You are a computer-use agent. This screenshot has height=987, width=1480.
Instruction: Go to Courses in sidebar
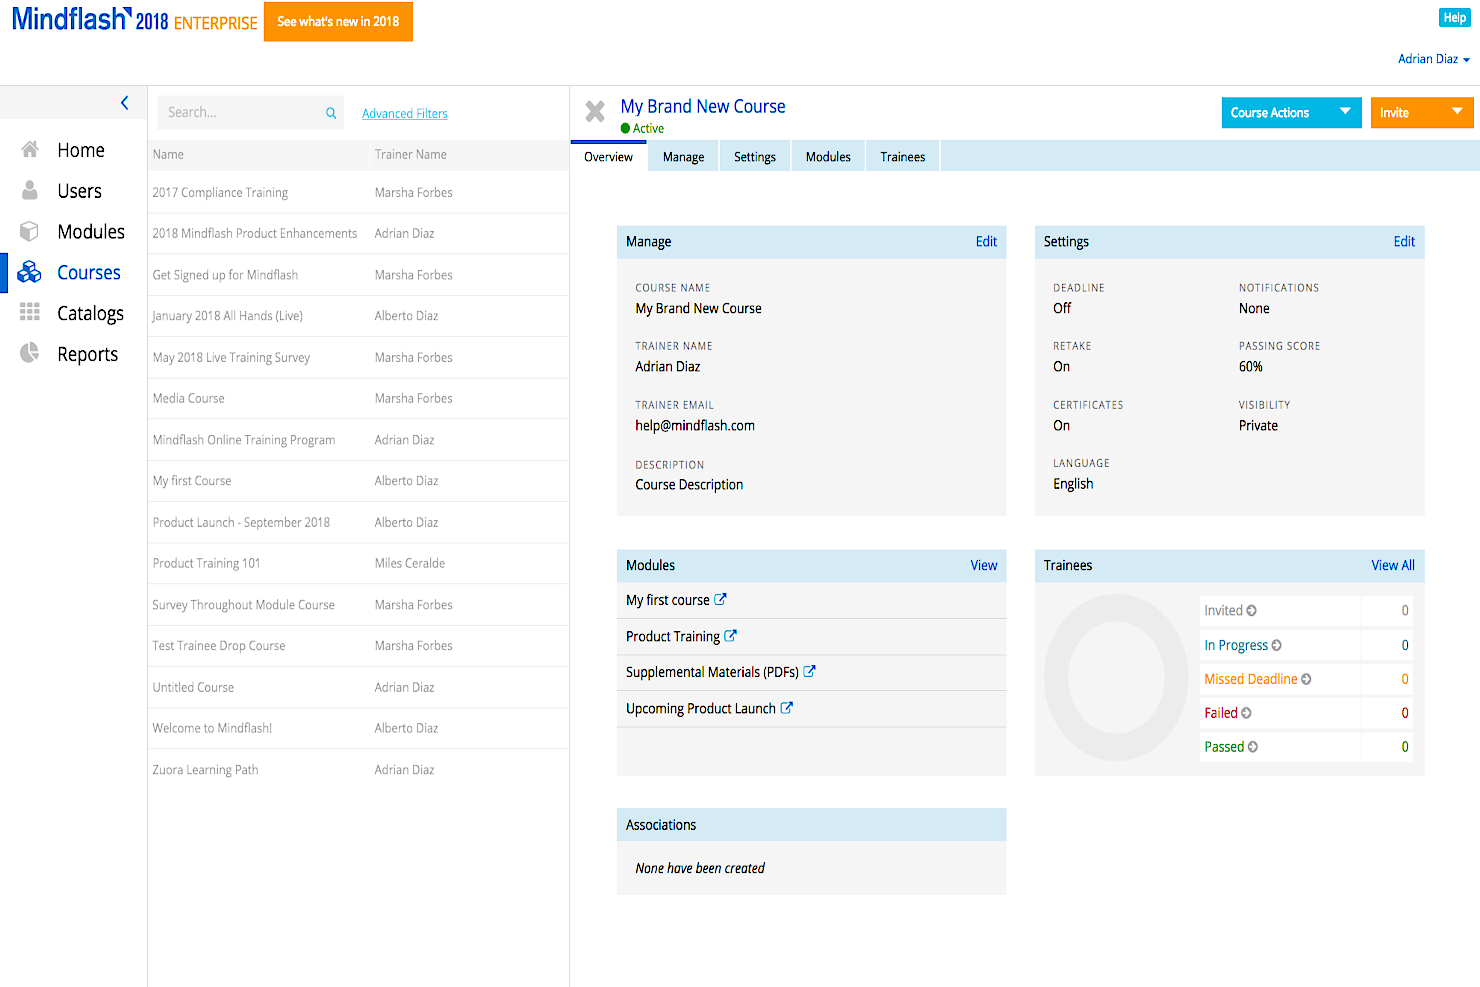(89, 273)
